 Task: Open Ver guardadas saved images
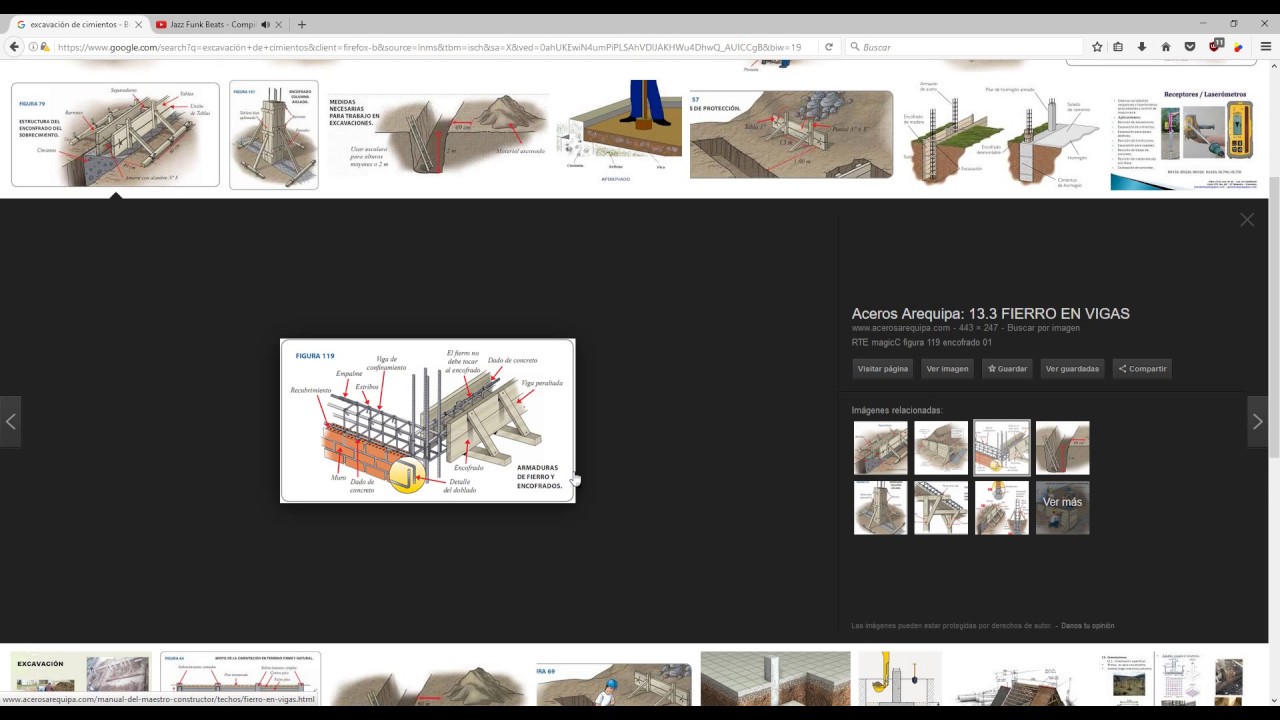point(1072,369)
